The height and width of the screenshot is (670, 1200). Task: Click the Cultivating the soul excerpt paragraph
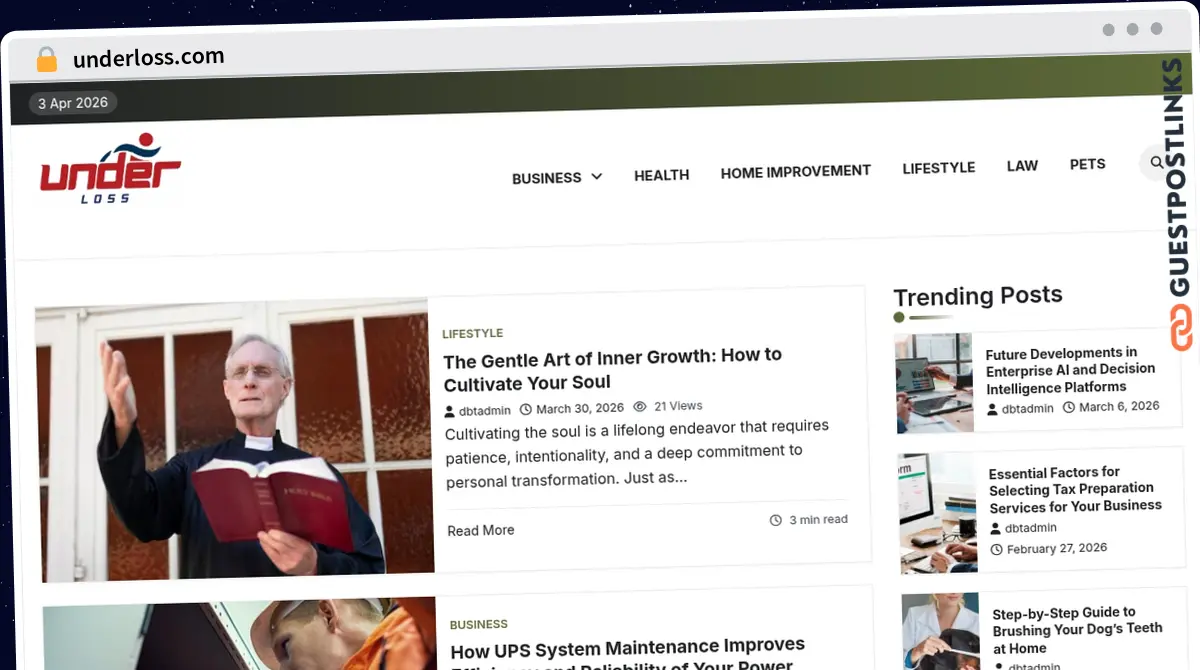[638, 453]
